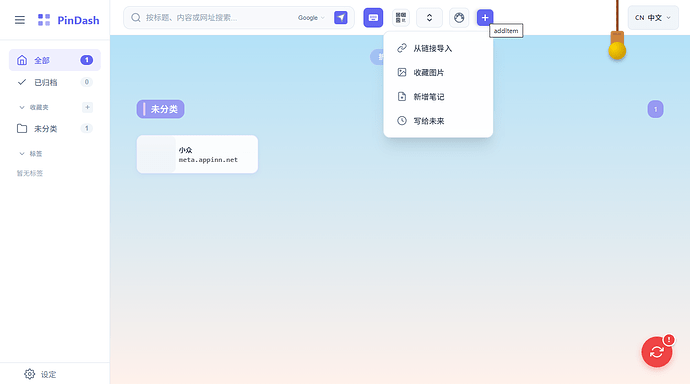Select 收藏图片 menu entry

pos(438,73)
